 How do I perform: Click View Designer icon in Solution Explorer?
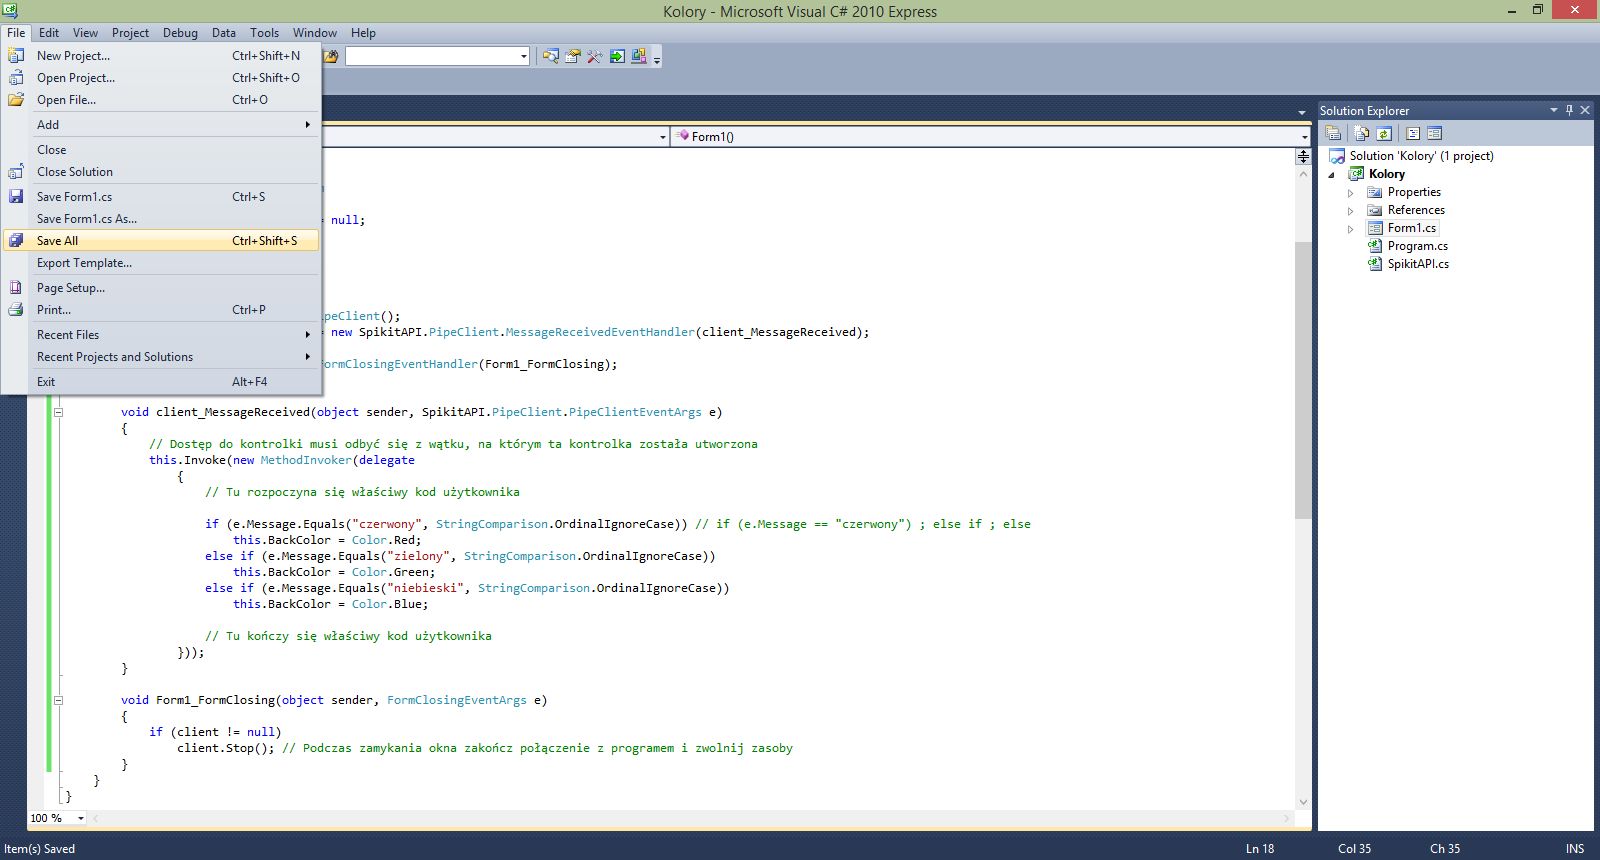(1435, 133)
